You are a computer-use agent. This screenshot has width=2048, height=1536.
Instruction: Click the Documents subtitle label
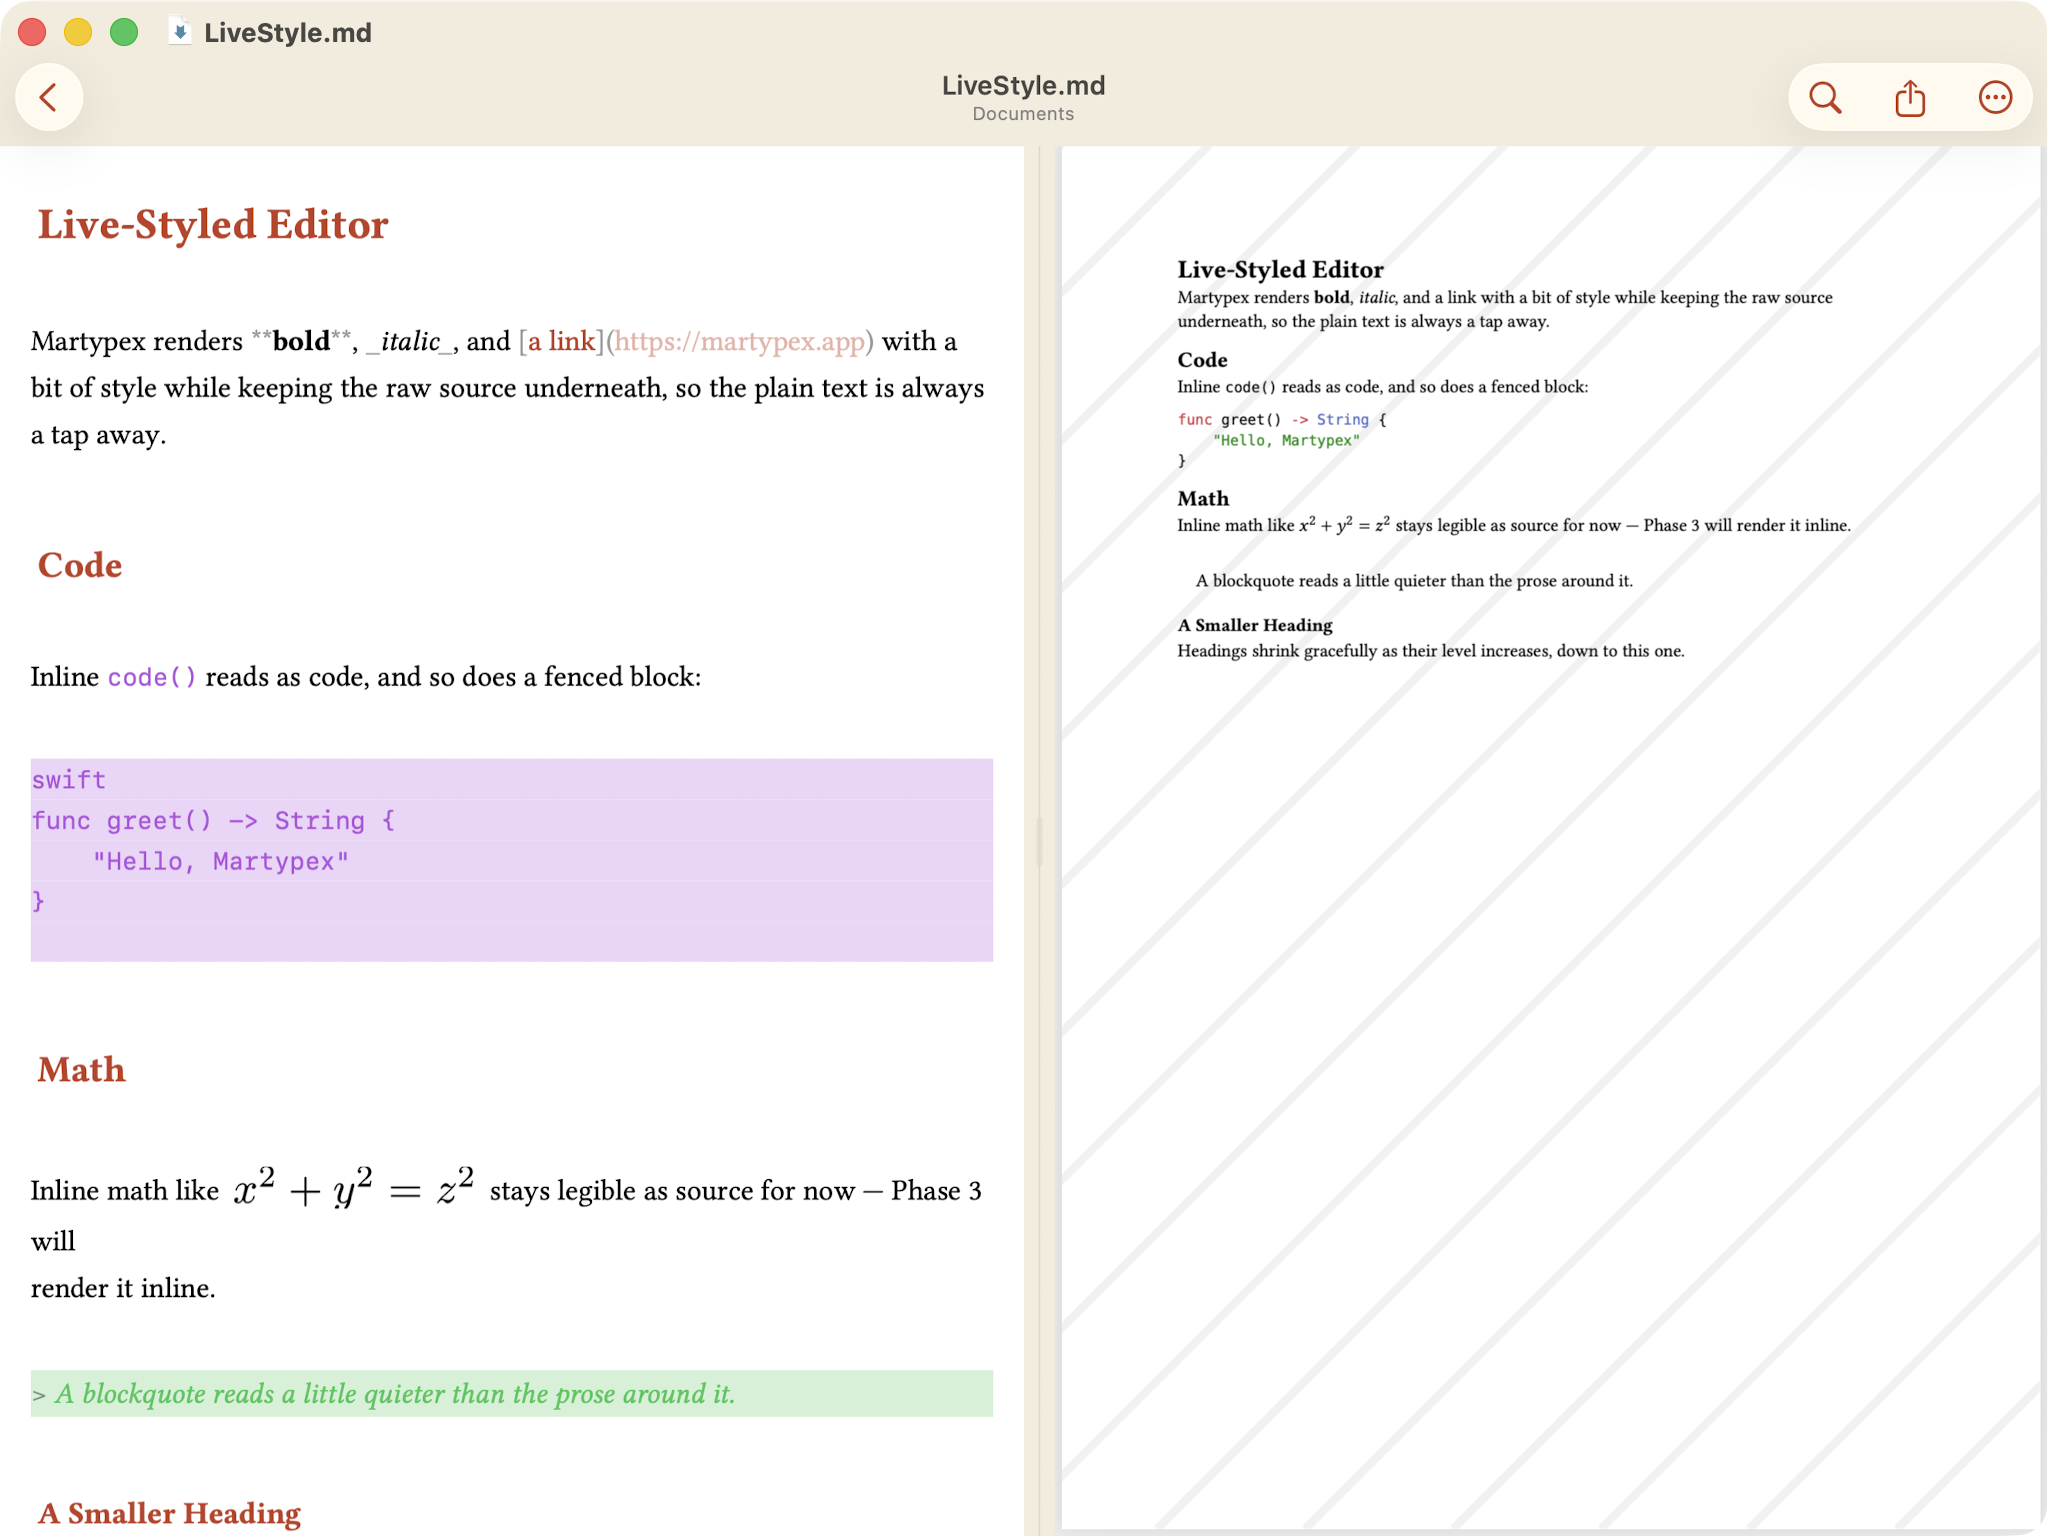point(1023,114)
